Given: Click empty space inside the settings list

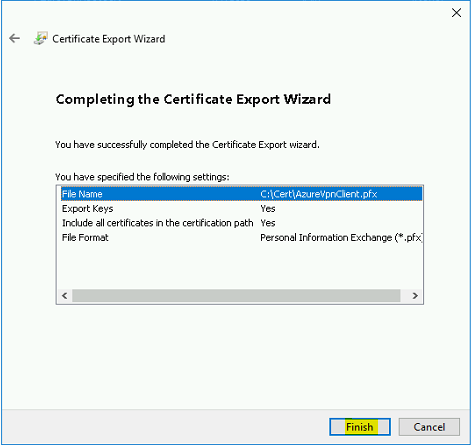Looking at the screenshot, I should point(240,267).
